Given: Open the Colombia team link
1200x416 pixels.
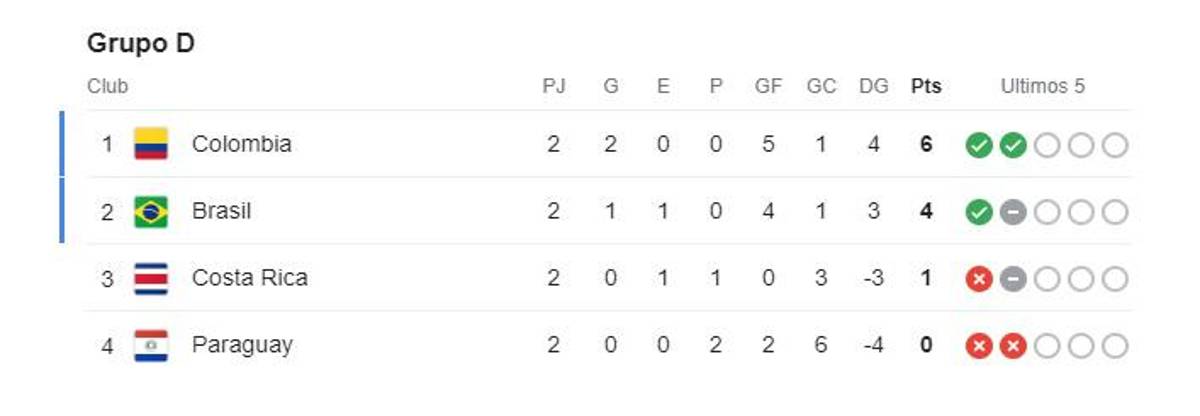Looking at the screenshot, I should 241,144.
